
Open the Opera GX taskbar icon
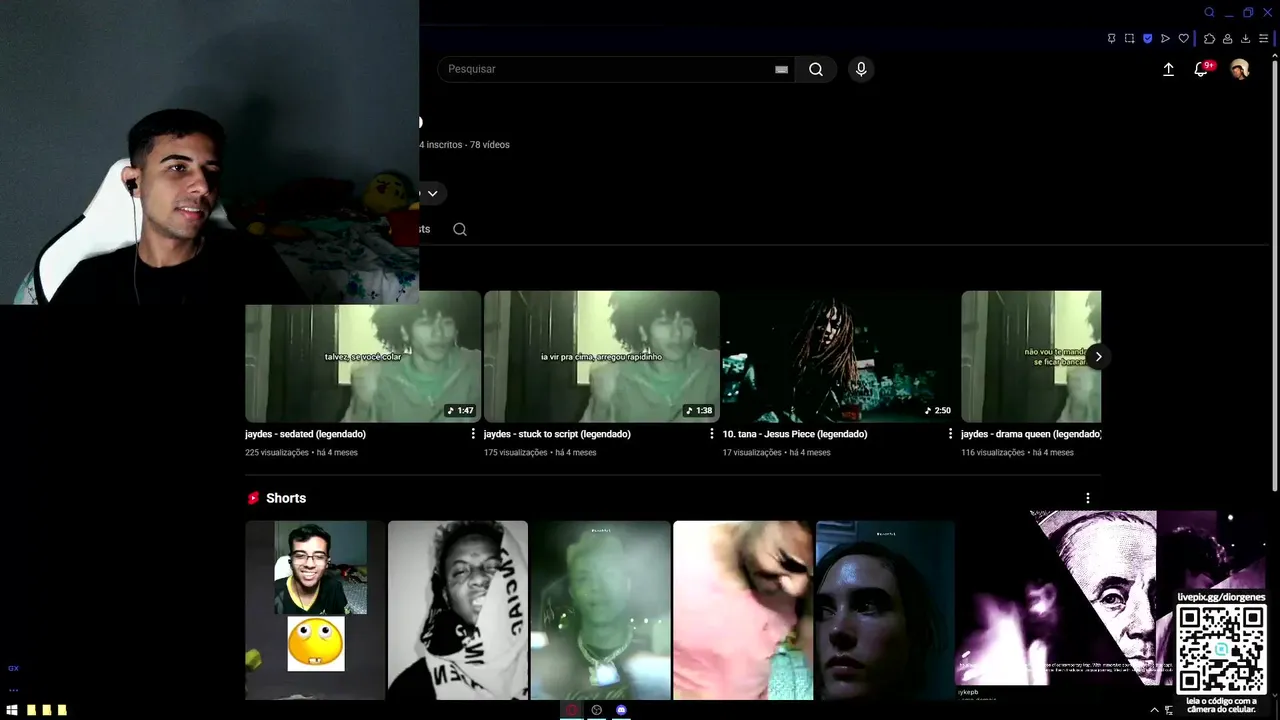pyautogui.click(x=572, y=710)
